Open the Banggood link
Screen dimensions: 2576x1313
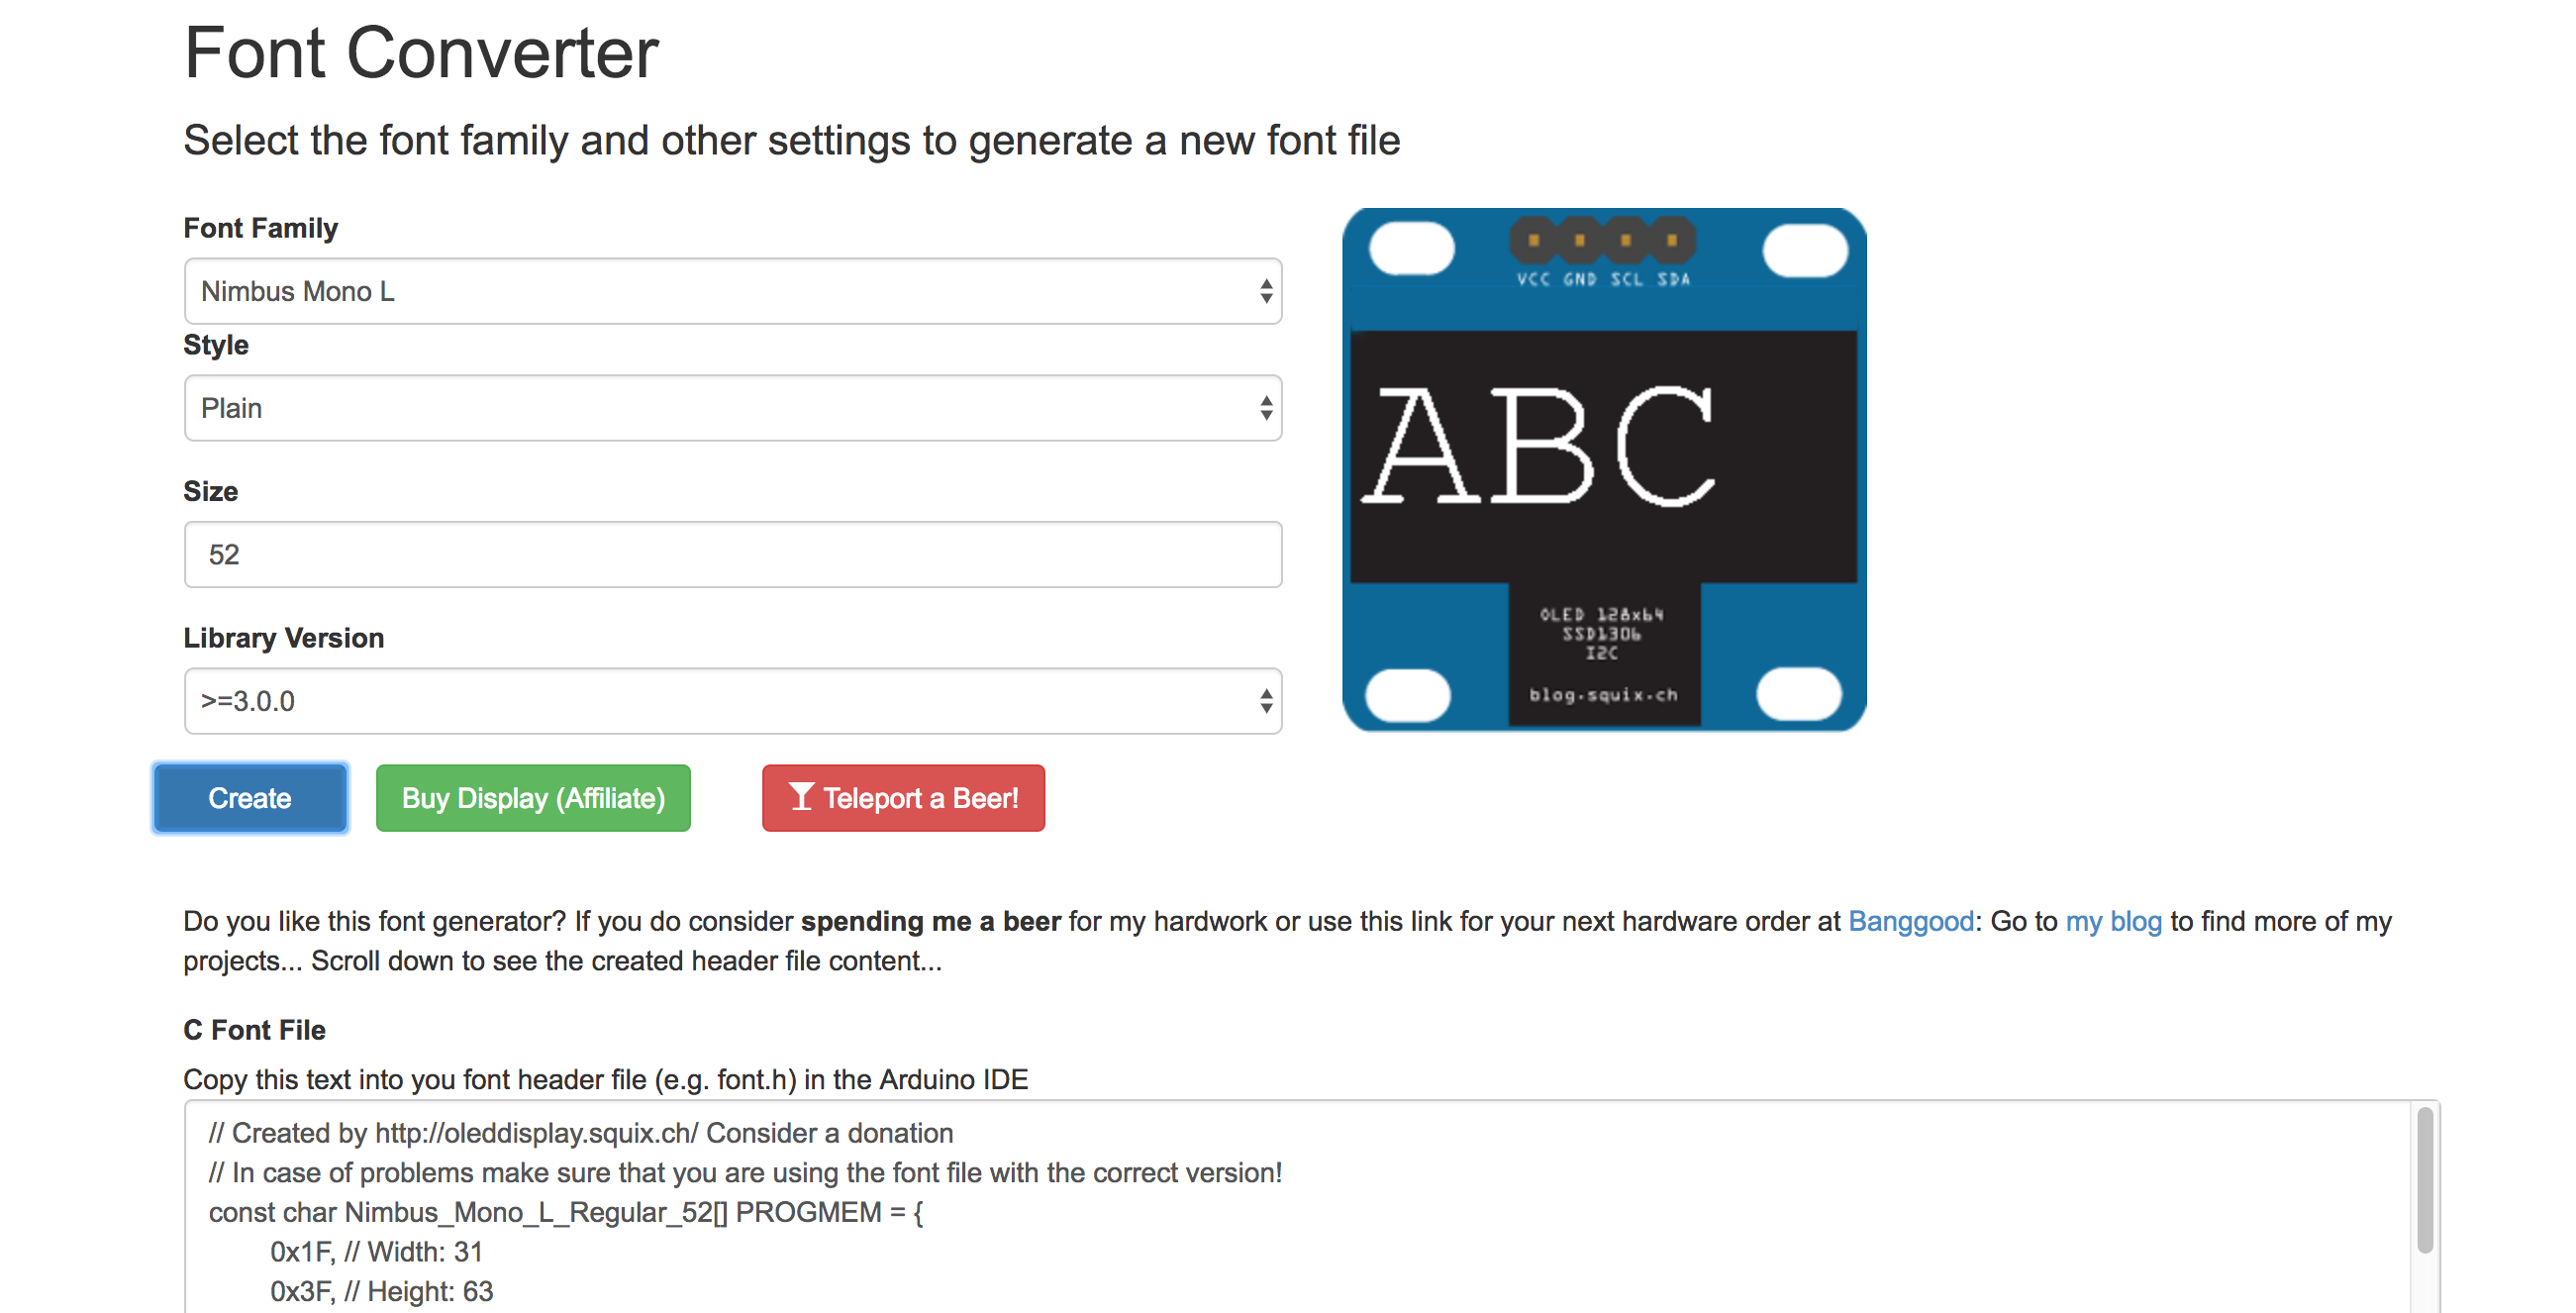tap(1910, 921)
